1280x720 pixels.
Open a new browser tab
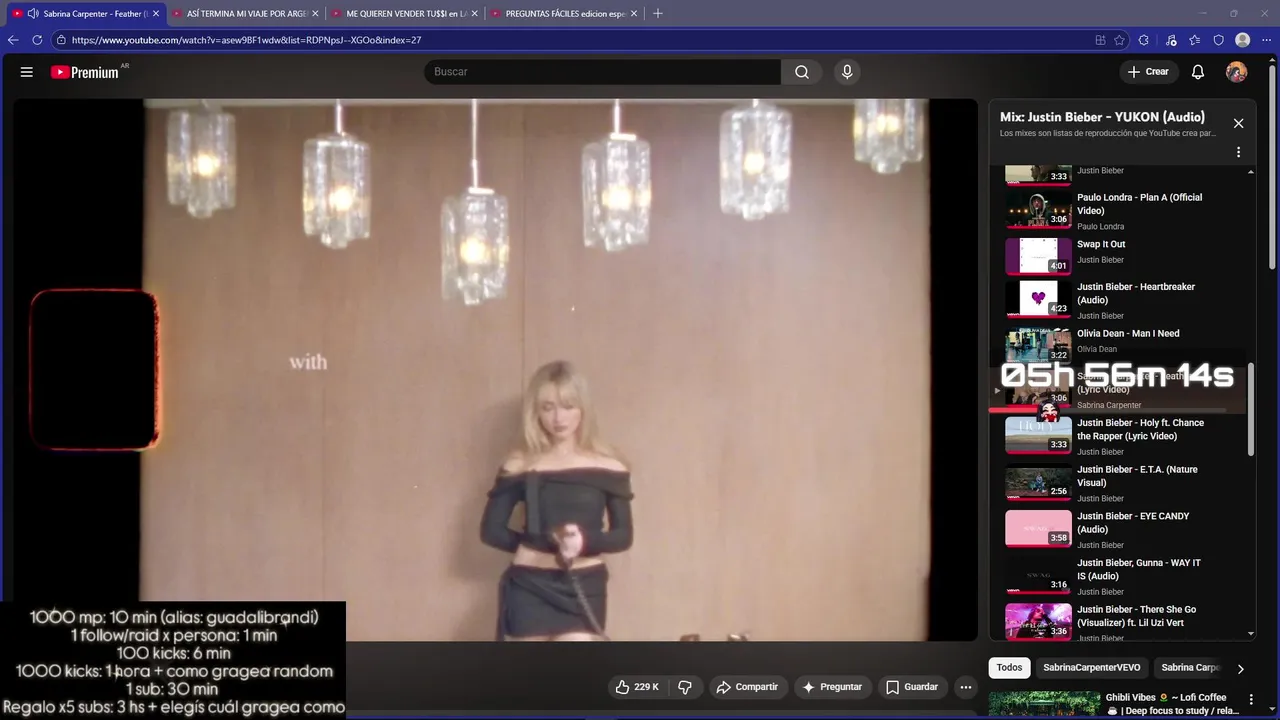(x=657, y=14)
